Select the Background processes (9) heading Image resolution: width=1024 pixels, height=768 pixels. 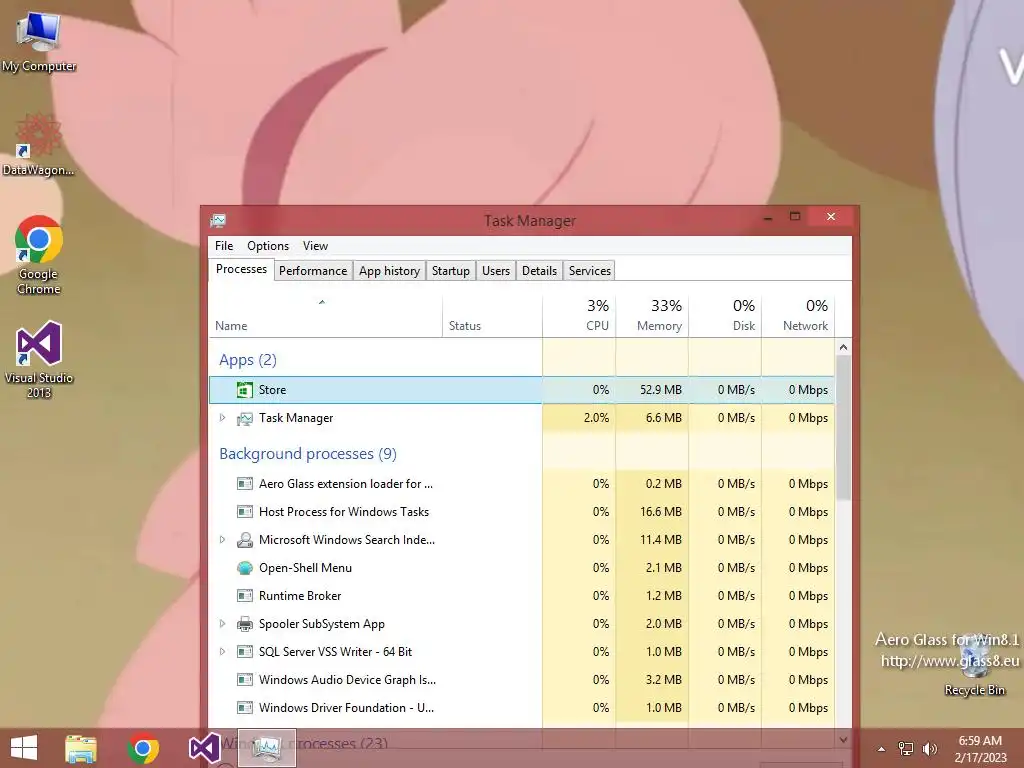(308, 454)
